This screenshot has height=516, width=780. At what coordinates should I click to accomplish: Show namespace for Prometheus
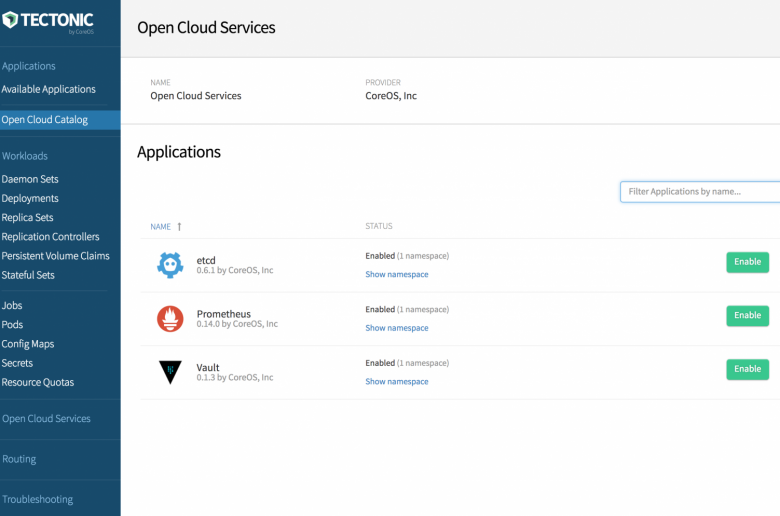[x=396, y=328]
